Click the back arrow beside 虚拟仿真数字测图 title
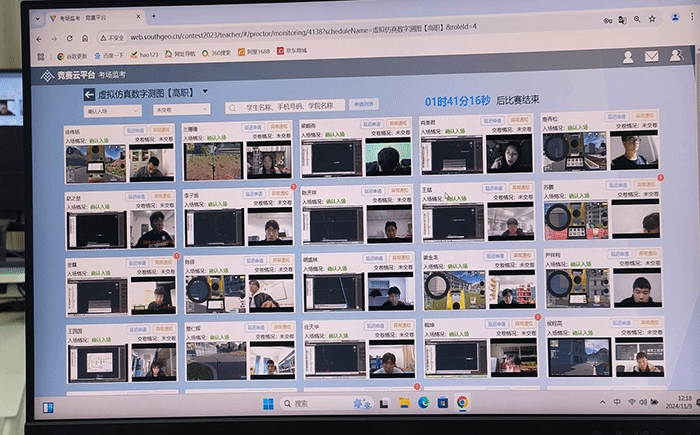The height and width of the screenshot is (435, 700). tap(88, 95)
